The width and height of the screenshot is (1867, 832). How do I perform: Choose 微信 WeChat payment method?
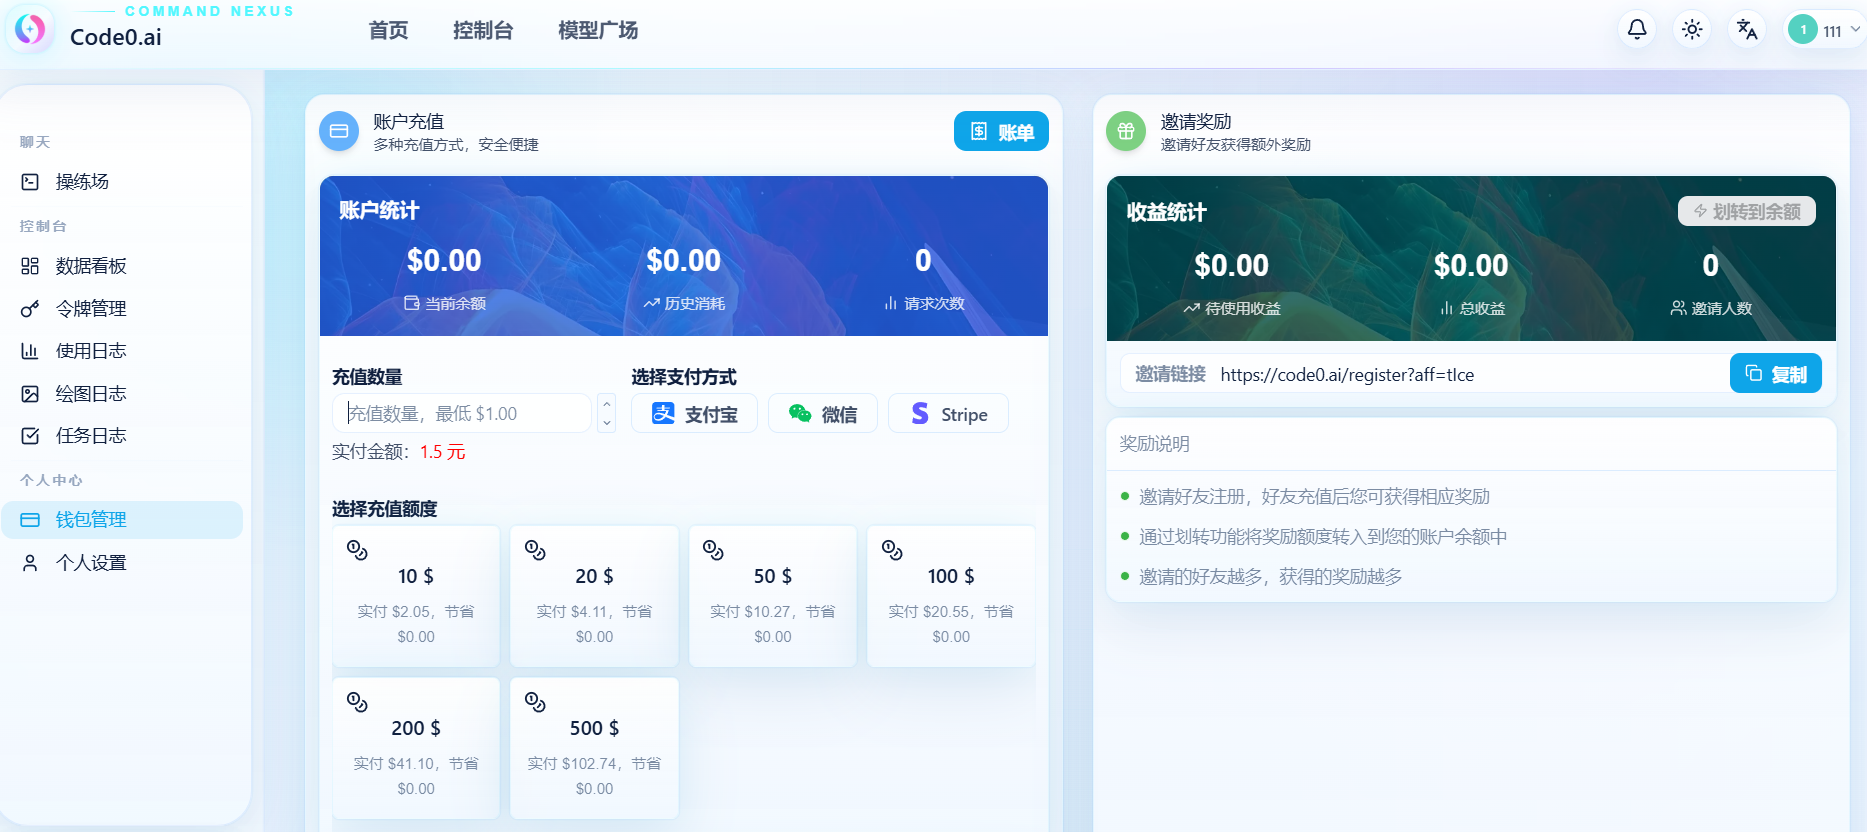coord(822,414)
